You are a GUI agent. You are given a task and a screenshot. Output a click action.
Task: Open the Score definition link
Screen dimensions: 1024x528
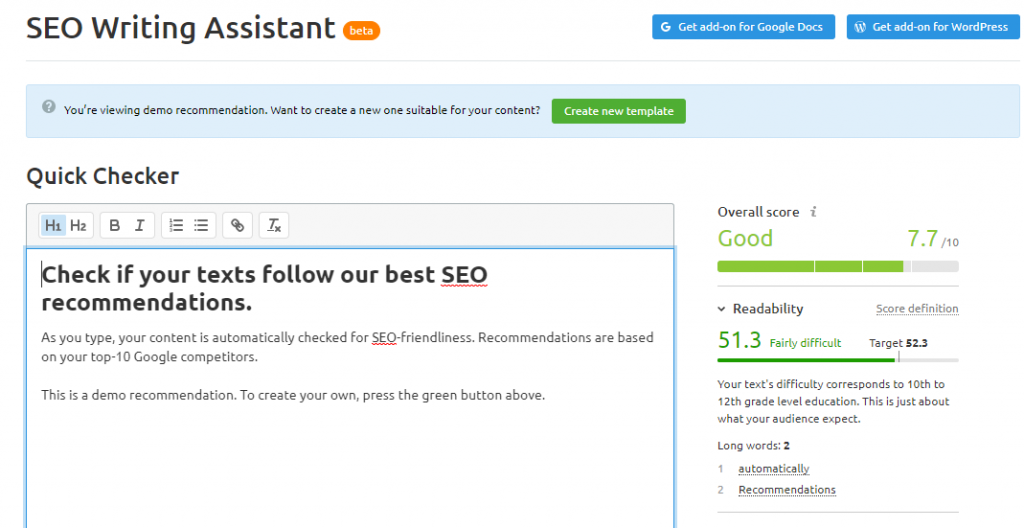tap(917, 308)
